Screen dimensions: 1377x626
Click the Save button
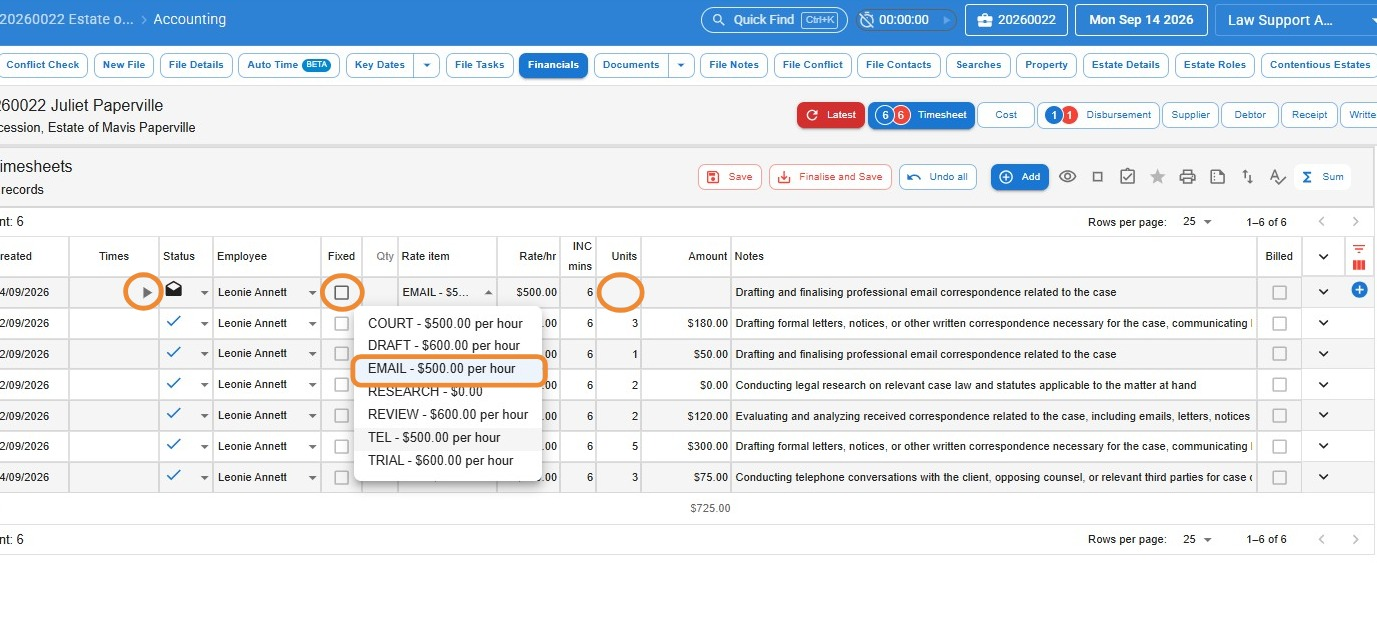tap(730, 177)
